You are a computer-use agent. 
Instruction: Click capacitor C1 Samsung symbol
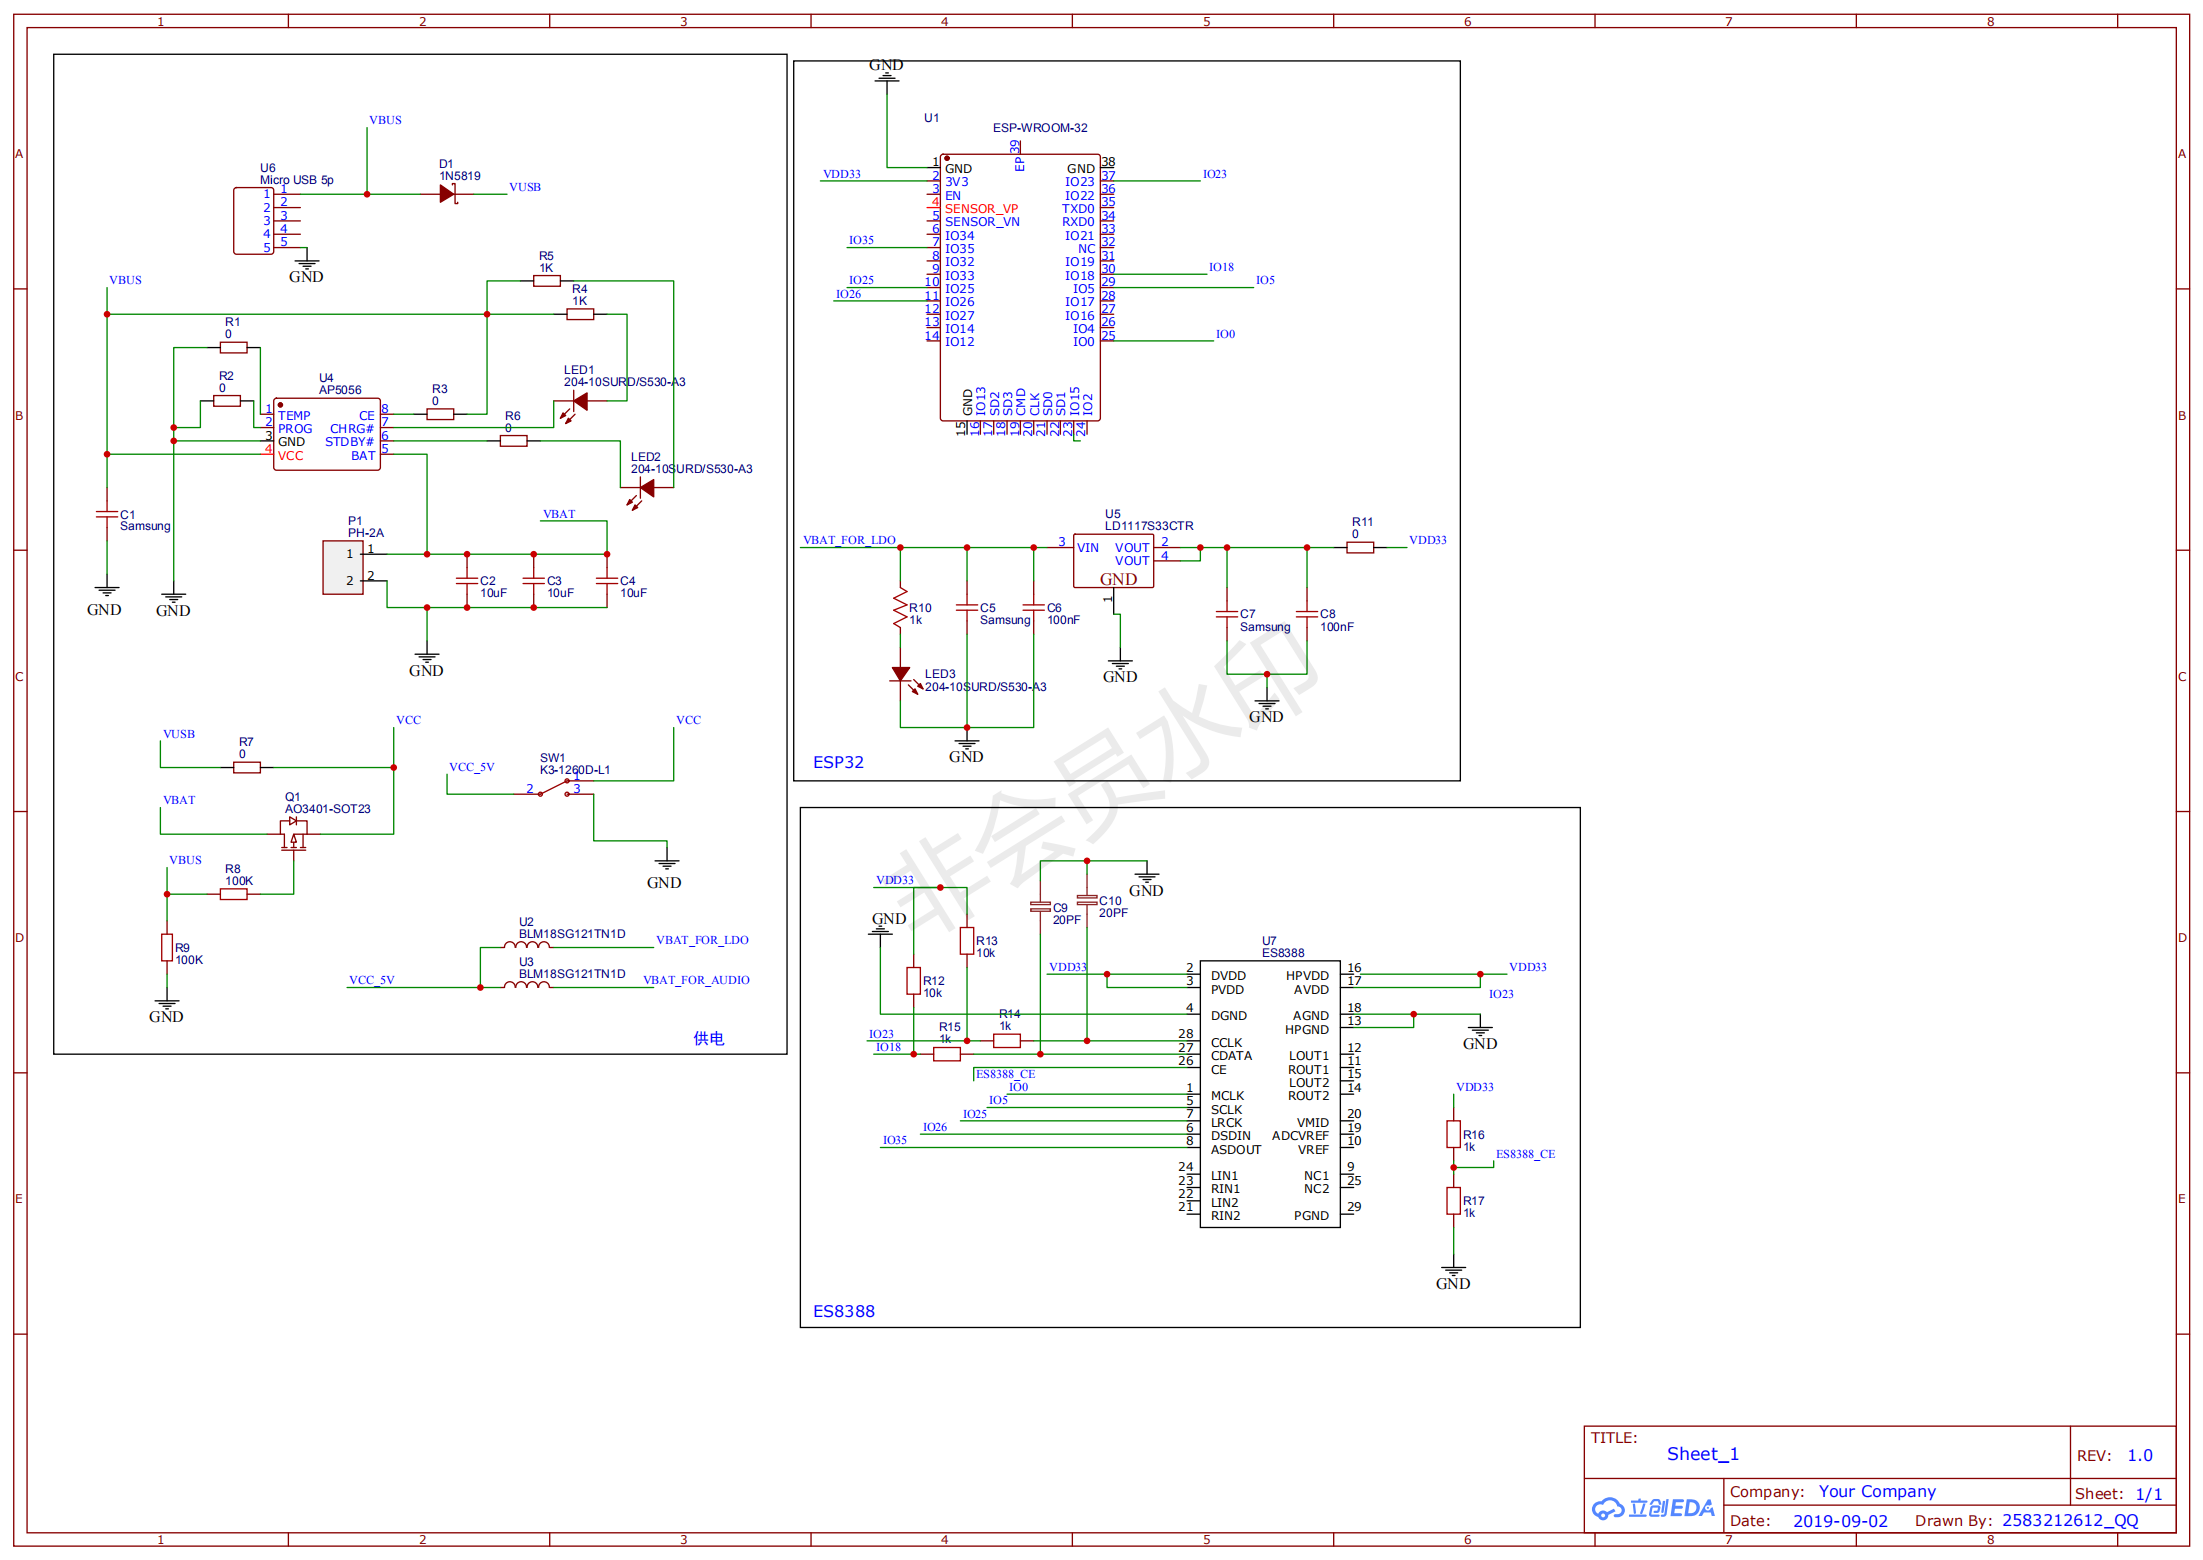click(107, 514)
